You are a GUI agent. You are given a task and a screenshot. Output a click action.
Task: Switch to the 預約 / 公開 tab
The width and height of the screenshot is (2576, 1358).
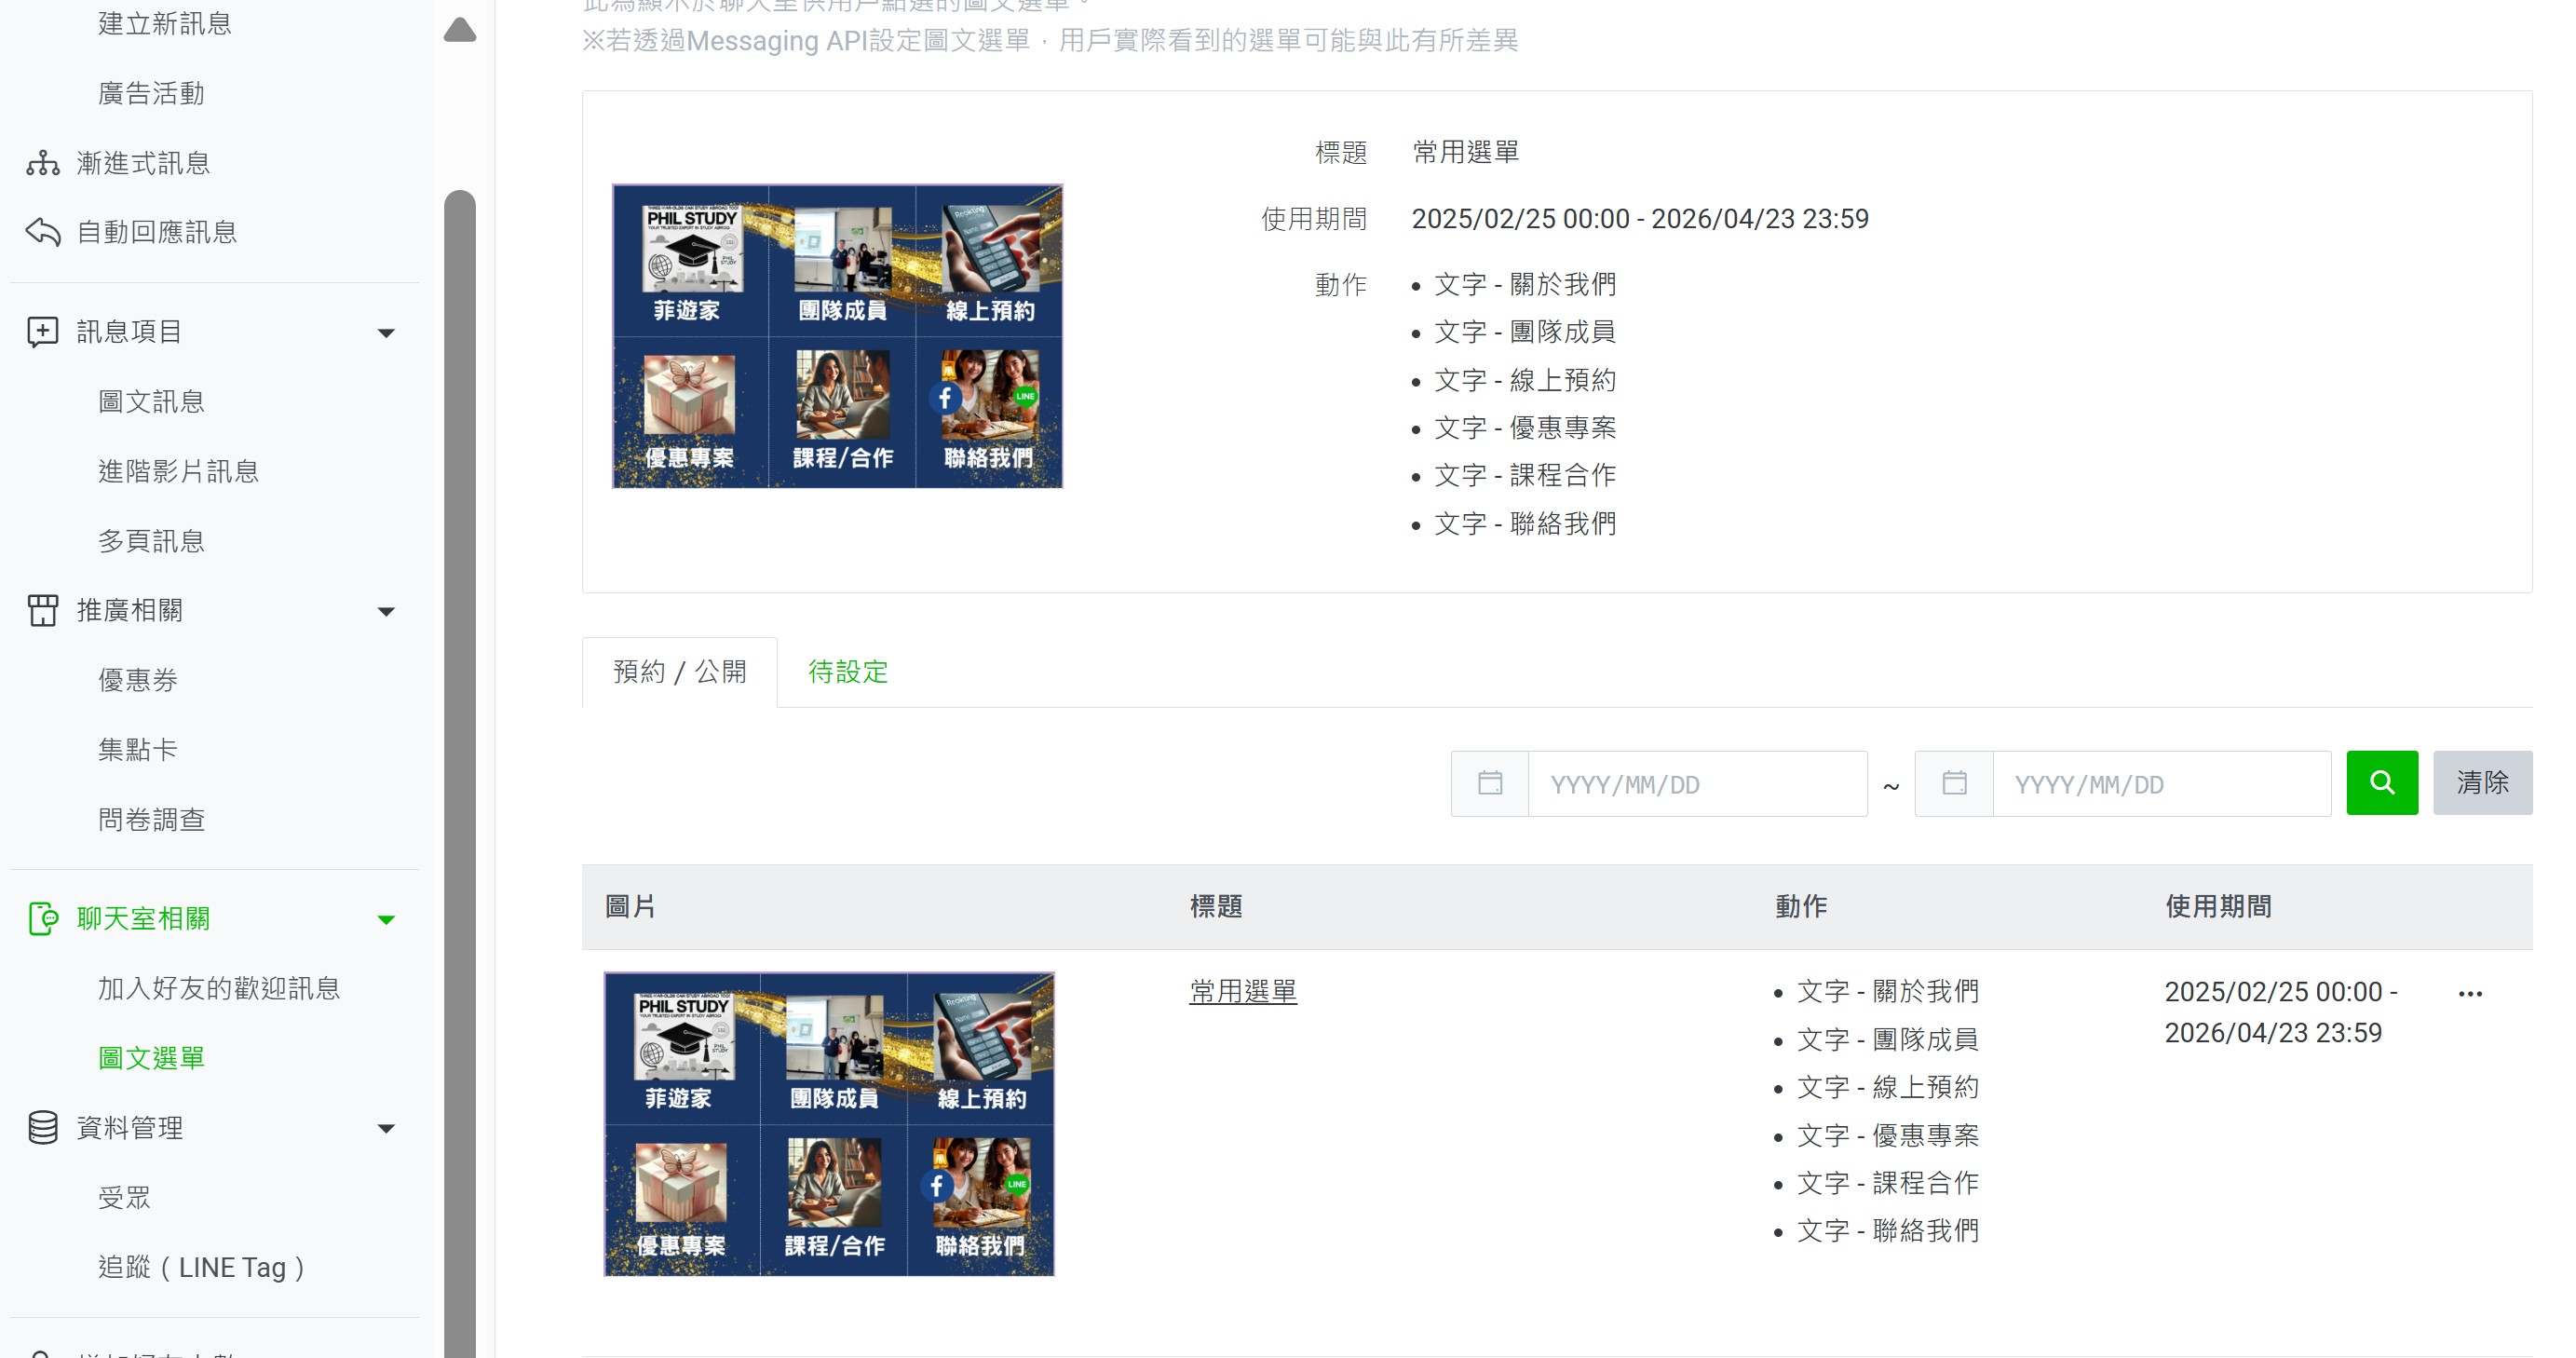[680, 672]
